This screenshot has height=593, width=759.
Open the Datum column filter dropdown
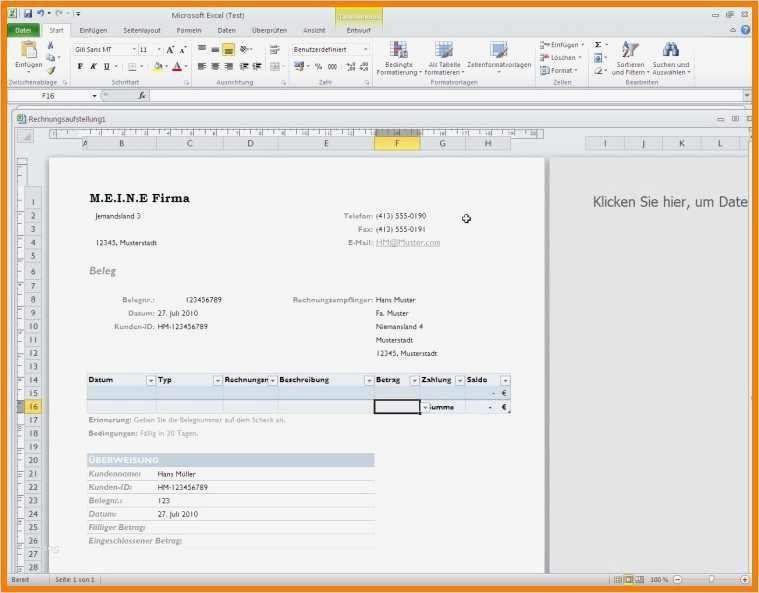pyautogui.click(x=151, y=381)
